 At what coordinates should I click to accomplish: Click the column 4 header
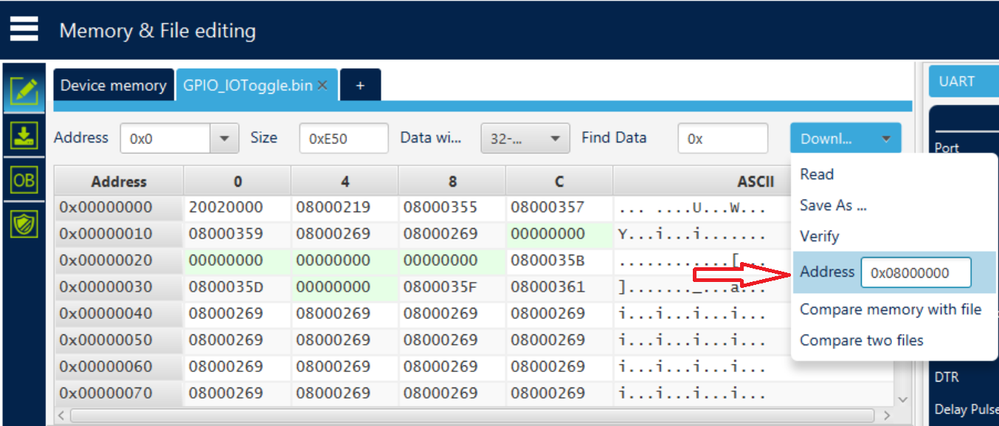[x=345, y=181]
